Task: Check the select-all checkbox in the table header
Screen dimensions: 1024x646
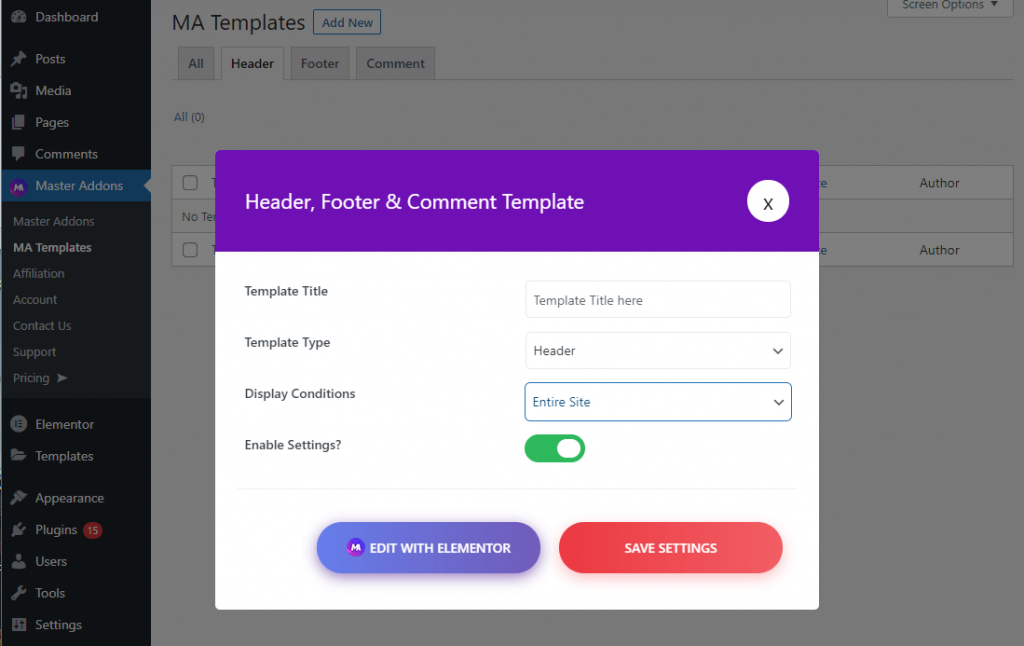Action: [188, 182]
